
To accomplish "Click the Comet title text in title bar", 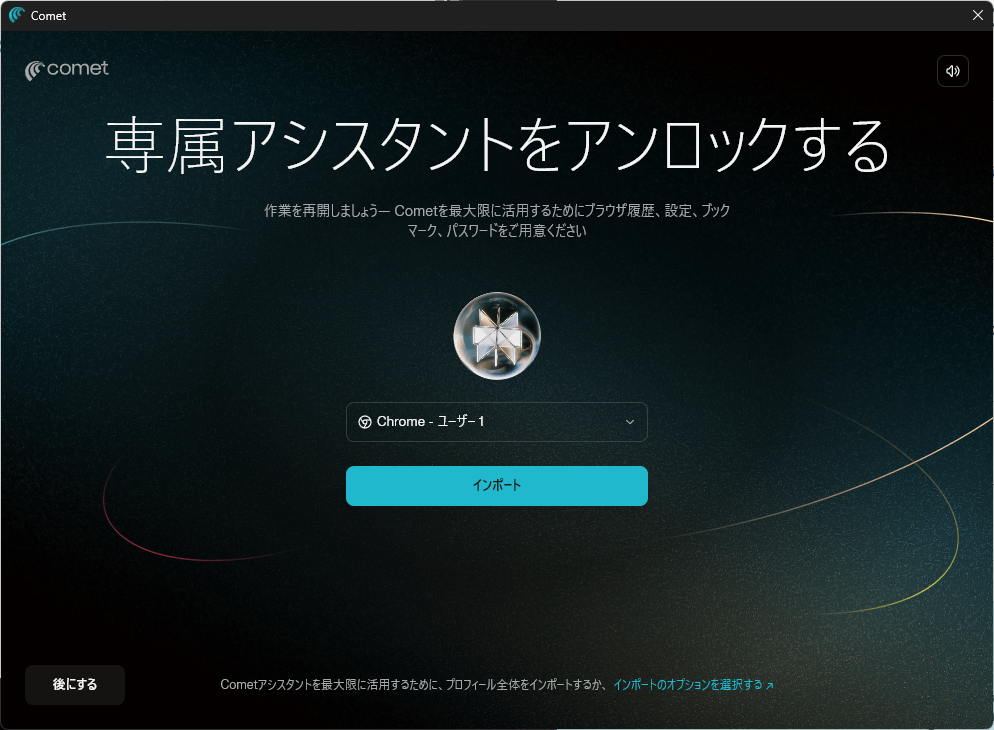I will [48, 16].
